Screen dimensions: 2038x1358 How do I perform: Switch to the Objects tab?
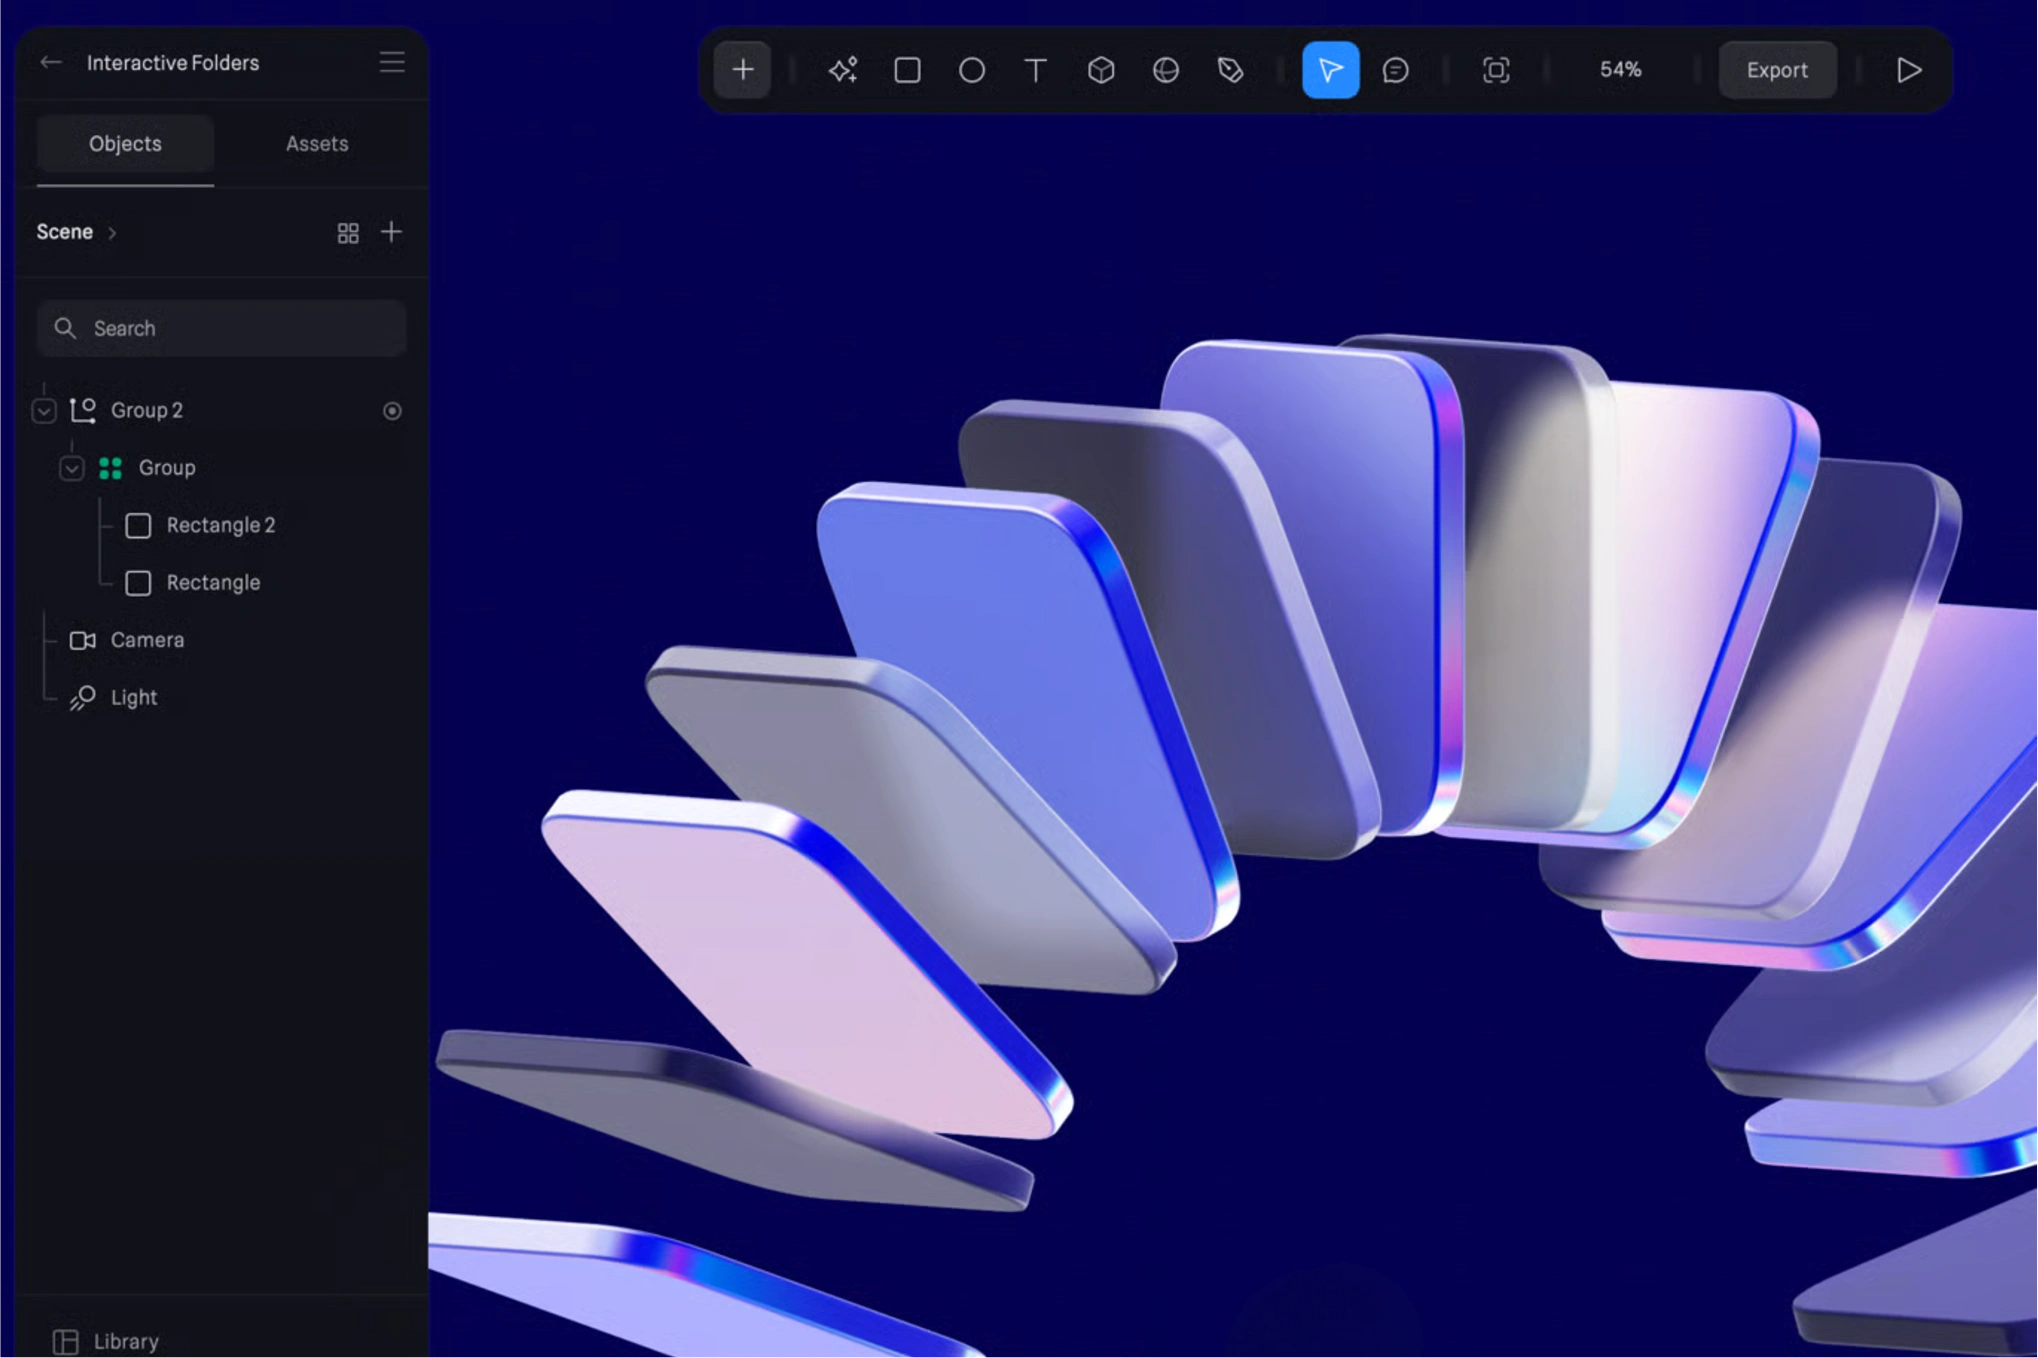[125, 144]
